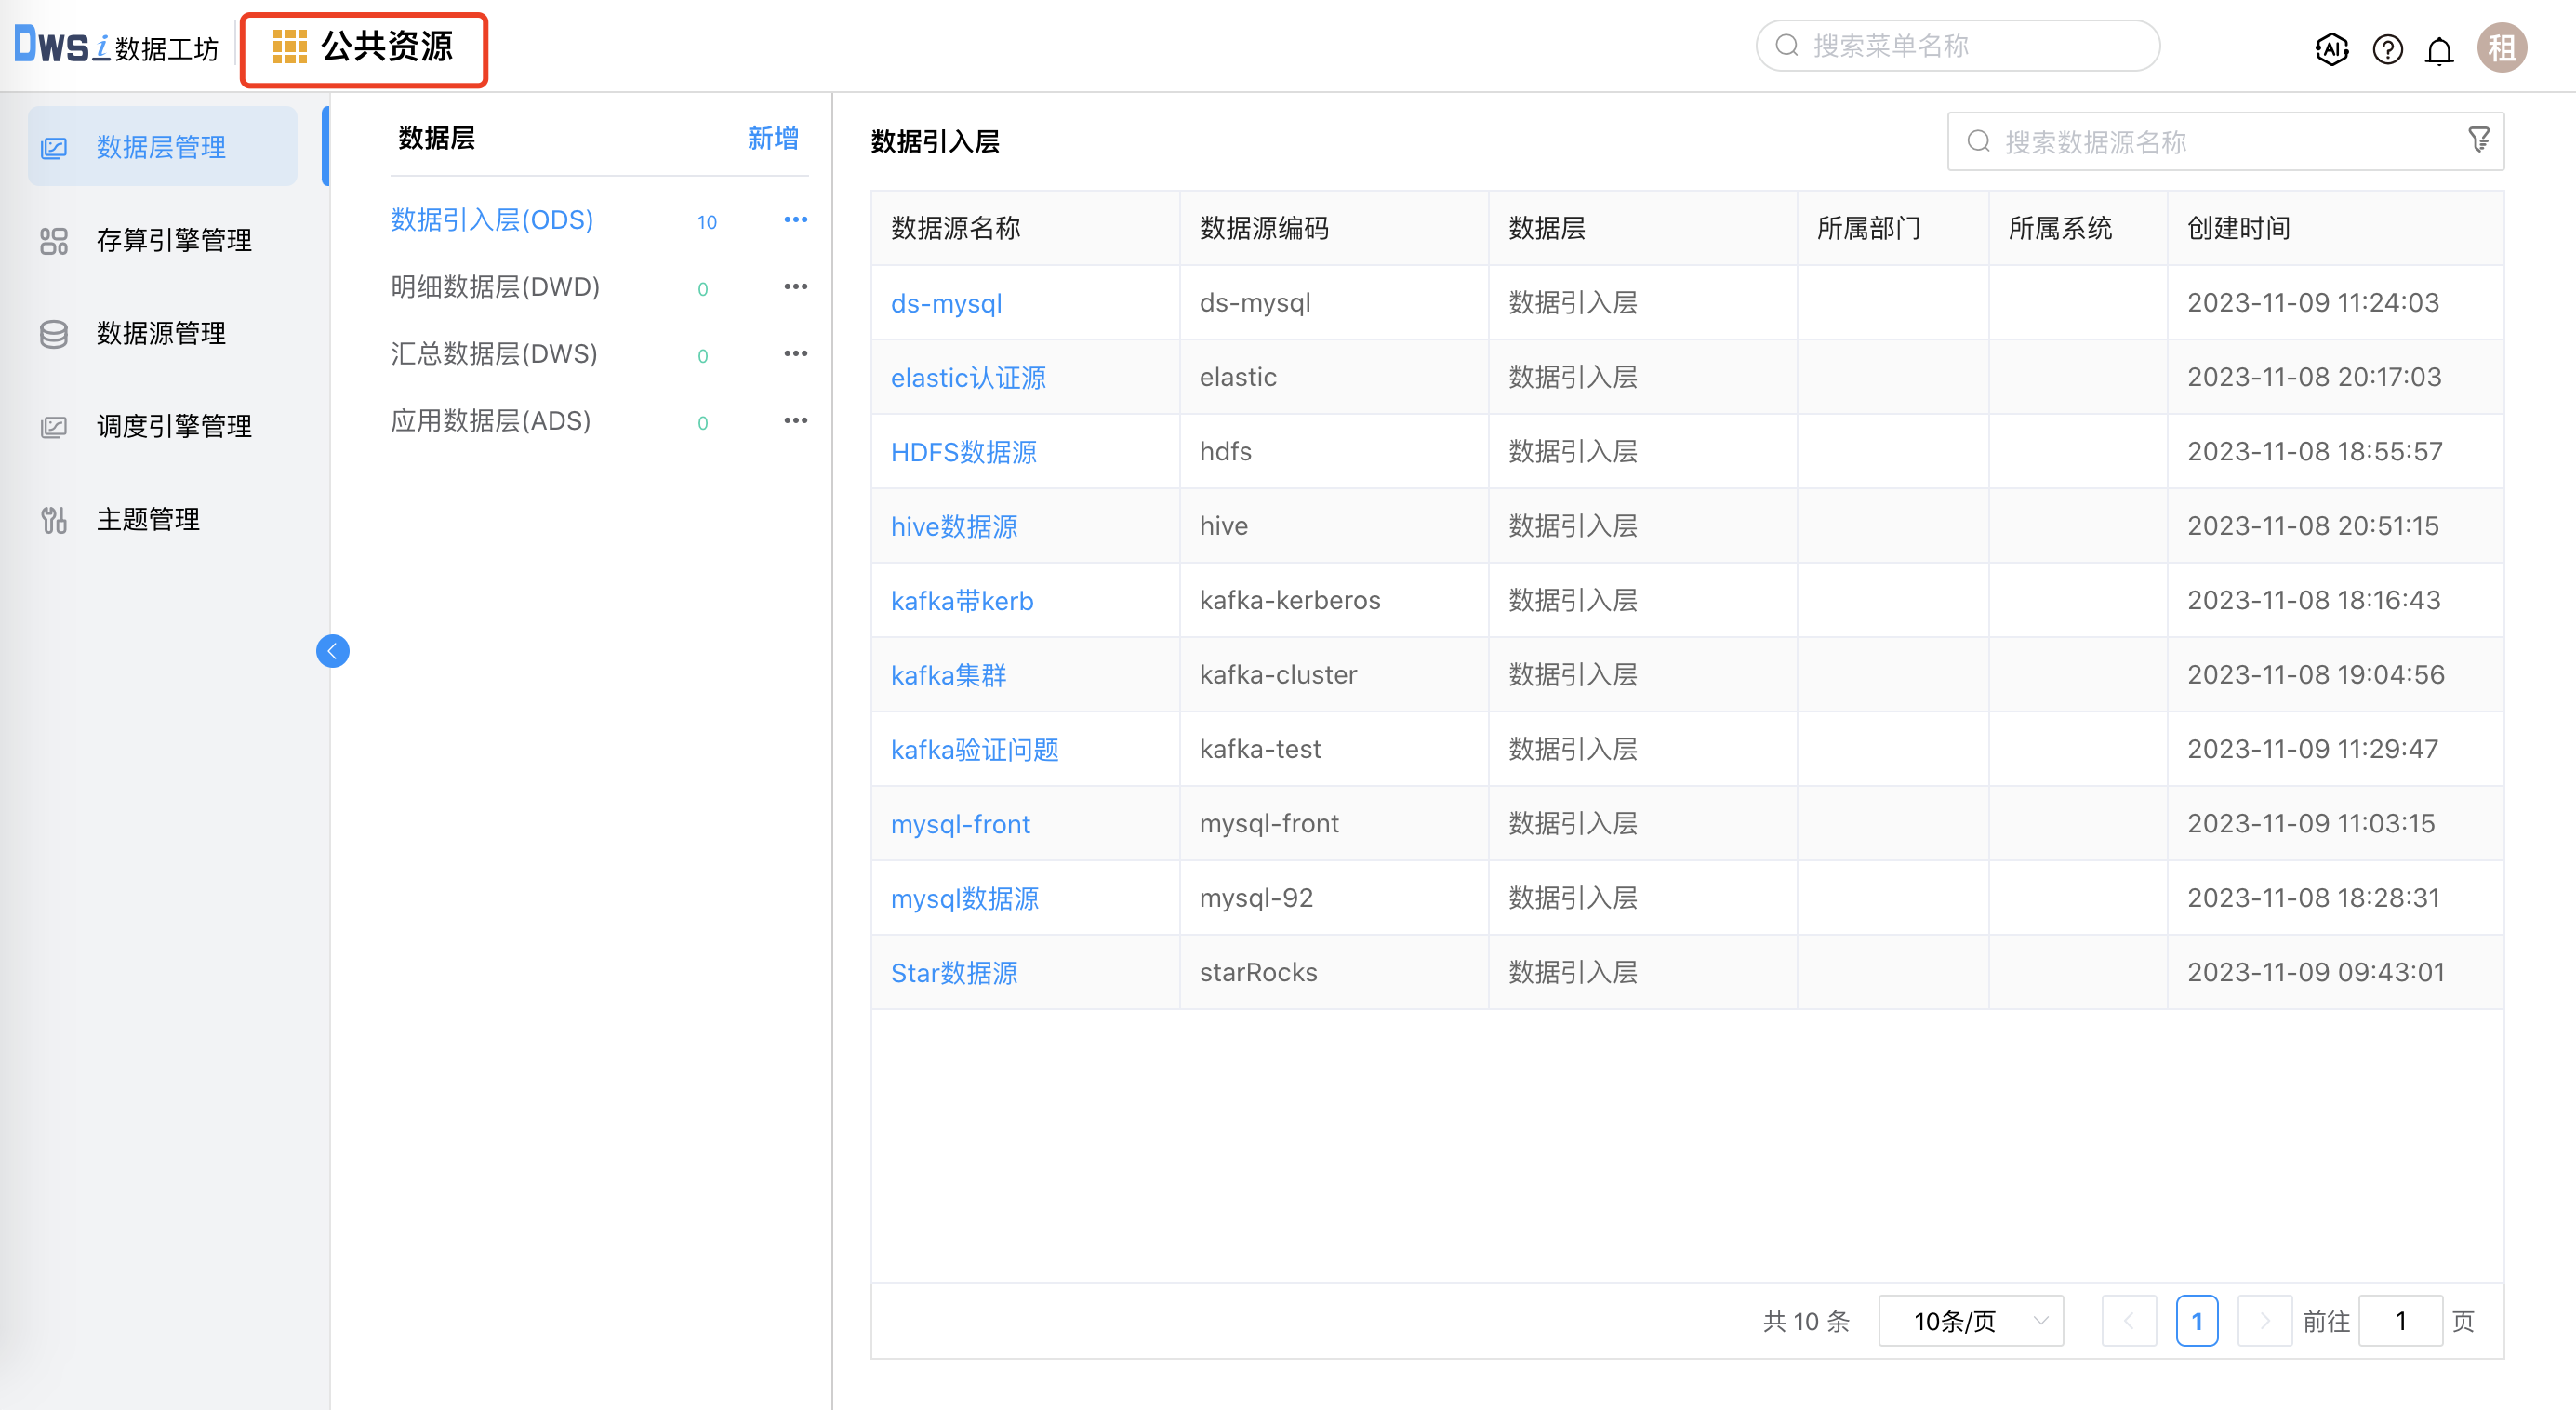The height and width of the screenshot is (1410, 2576).
Task: Open the ellipsis menu for 数据引入层(ODS)
Action: coord(795,219)
